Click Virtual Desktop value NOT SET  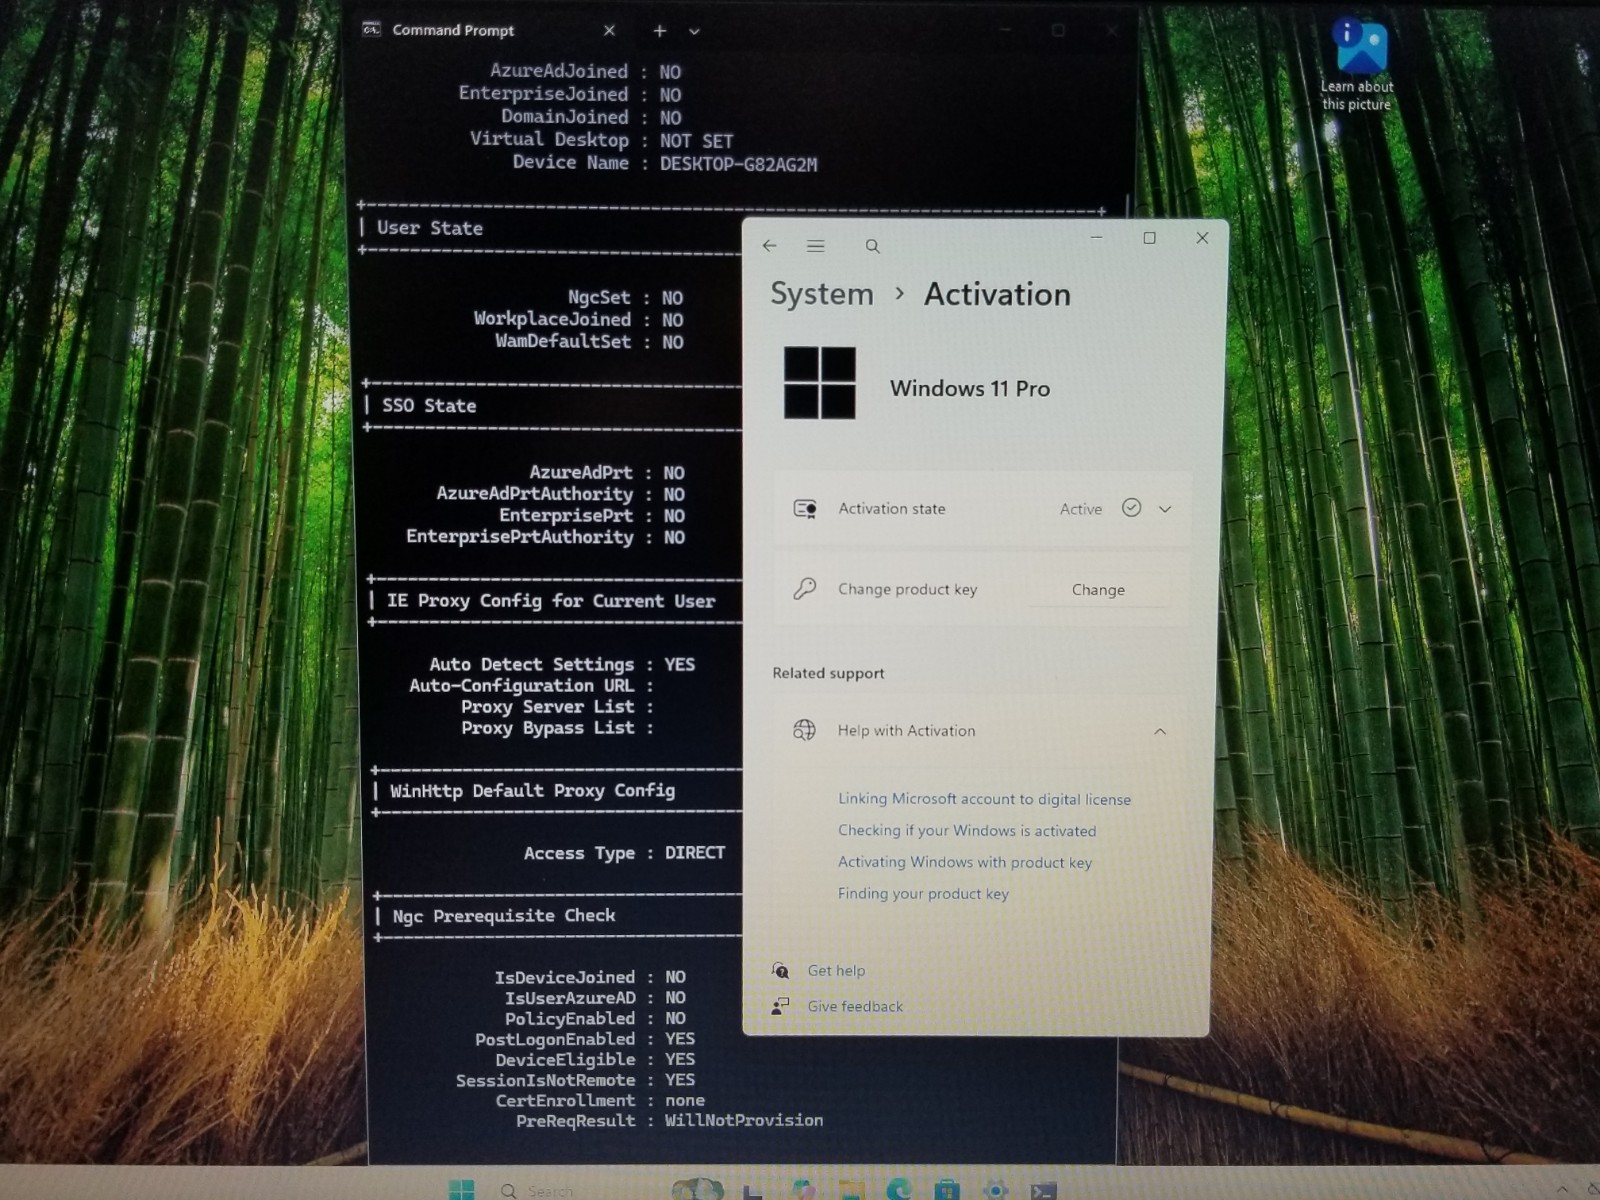point(696,141)
